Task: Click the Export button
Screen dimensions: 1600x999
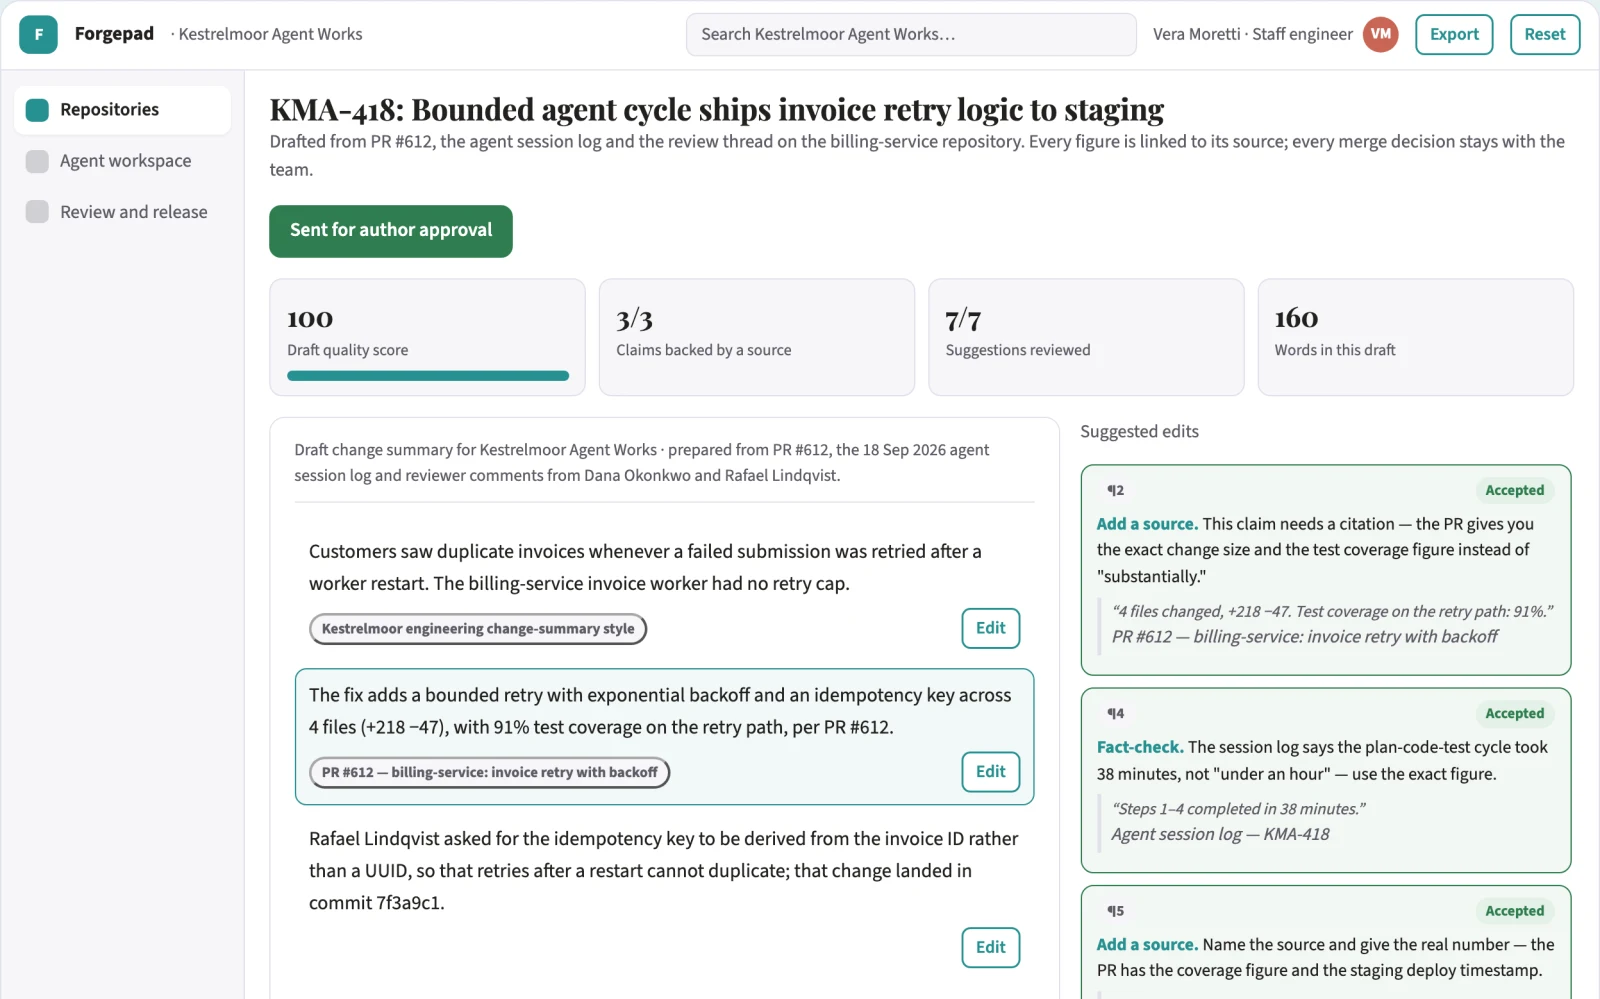Action: (x=1454, y=34)
